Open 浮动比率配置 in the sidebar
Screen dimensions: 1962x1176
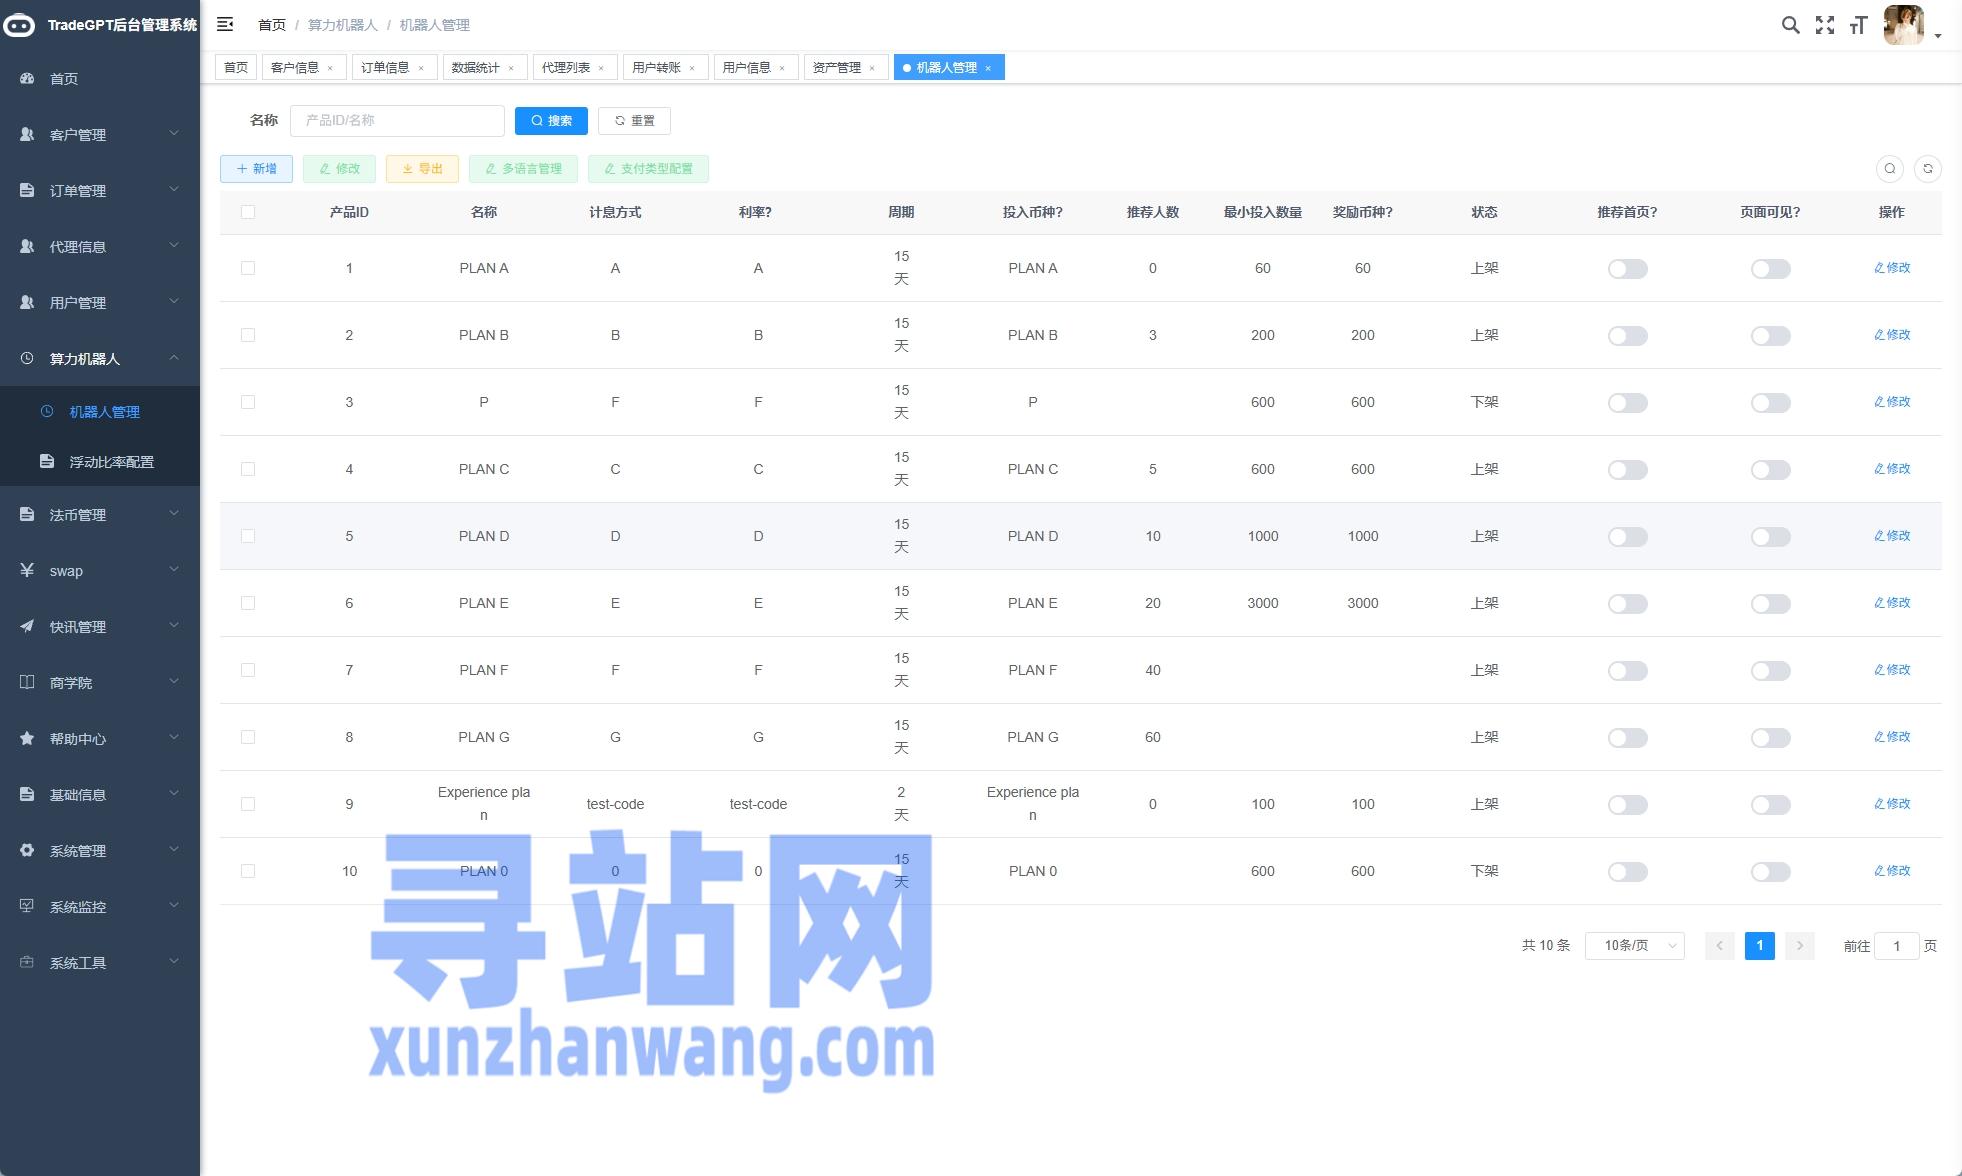100,461
